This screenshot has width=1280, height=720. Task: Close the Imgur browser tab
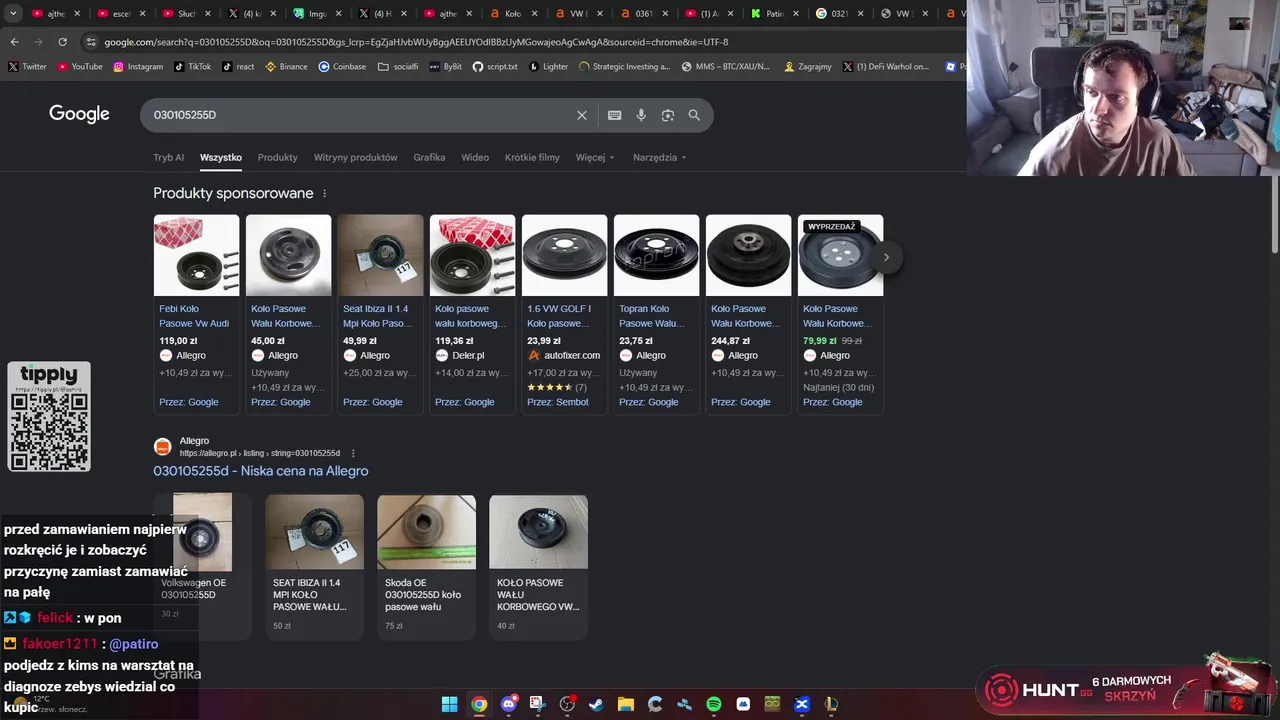(x=337, y=14)
